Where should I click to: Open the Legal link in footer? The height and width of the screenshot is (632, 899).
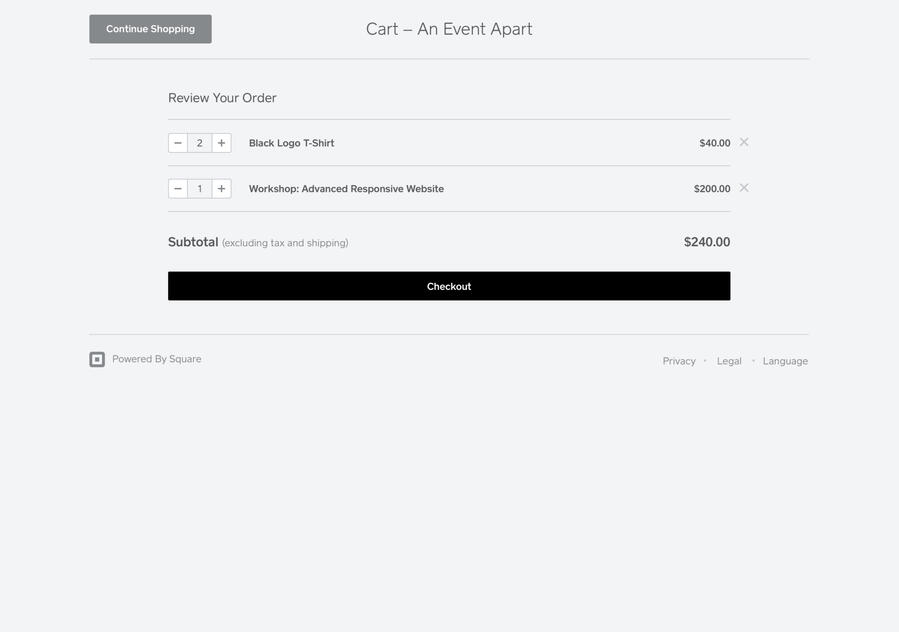pos(729,361)
